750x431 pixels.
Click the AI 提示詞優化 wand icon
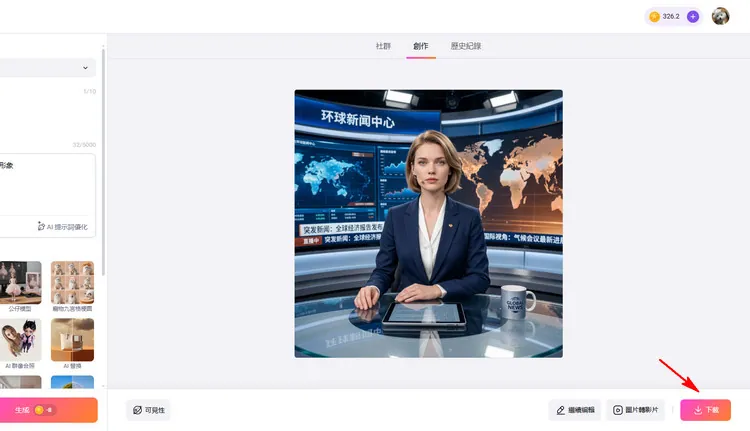[x=41, y=227]
